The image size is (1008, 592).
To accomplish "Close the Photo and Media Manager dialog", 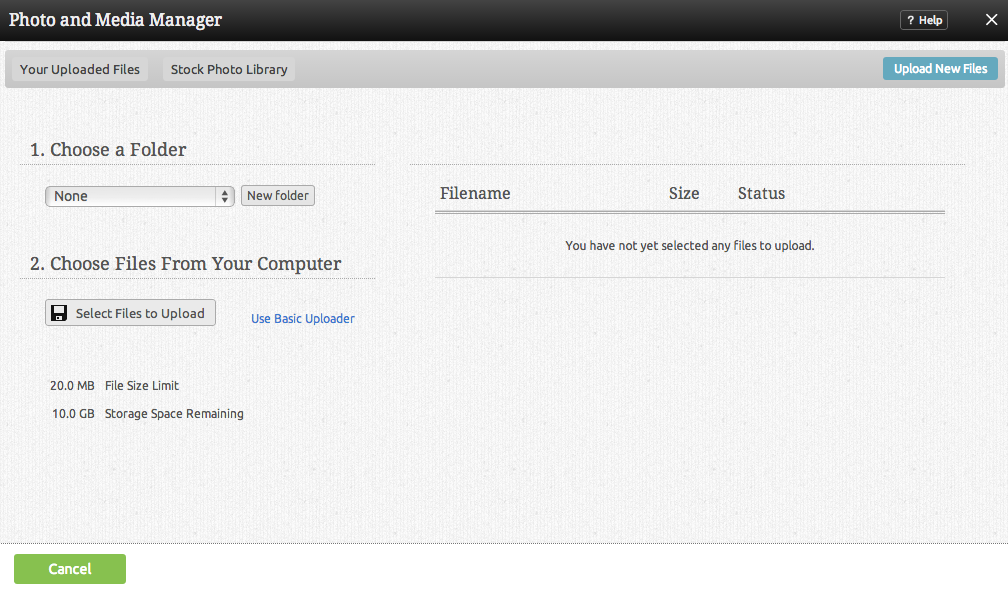I will [x=991, y=20].
